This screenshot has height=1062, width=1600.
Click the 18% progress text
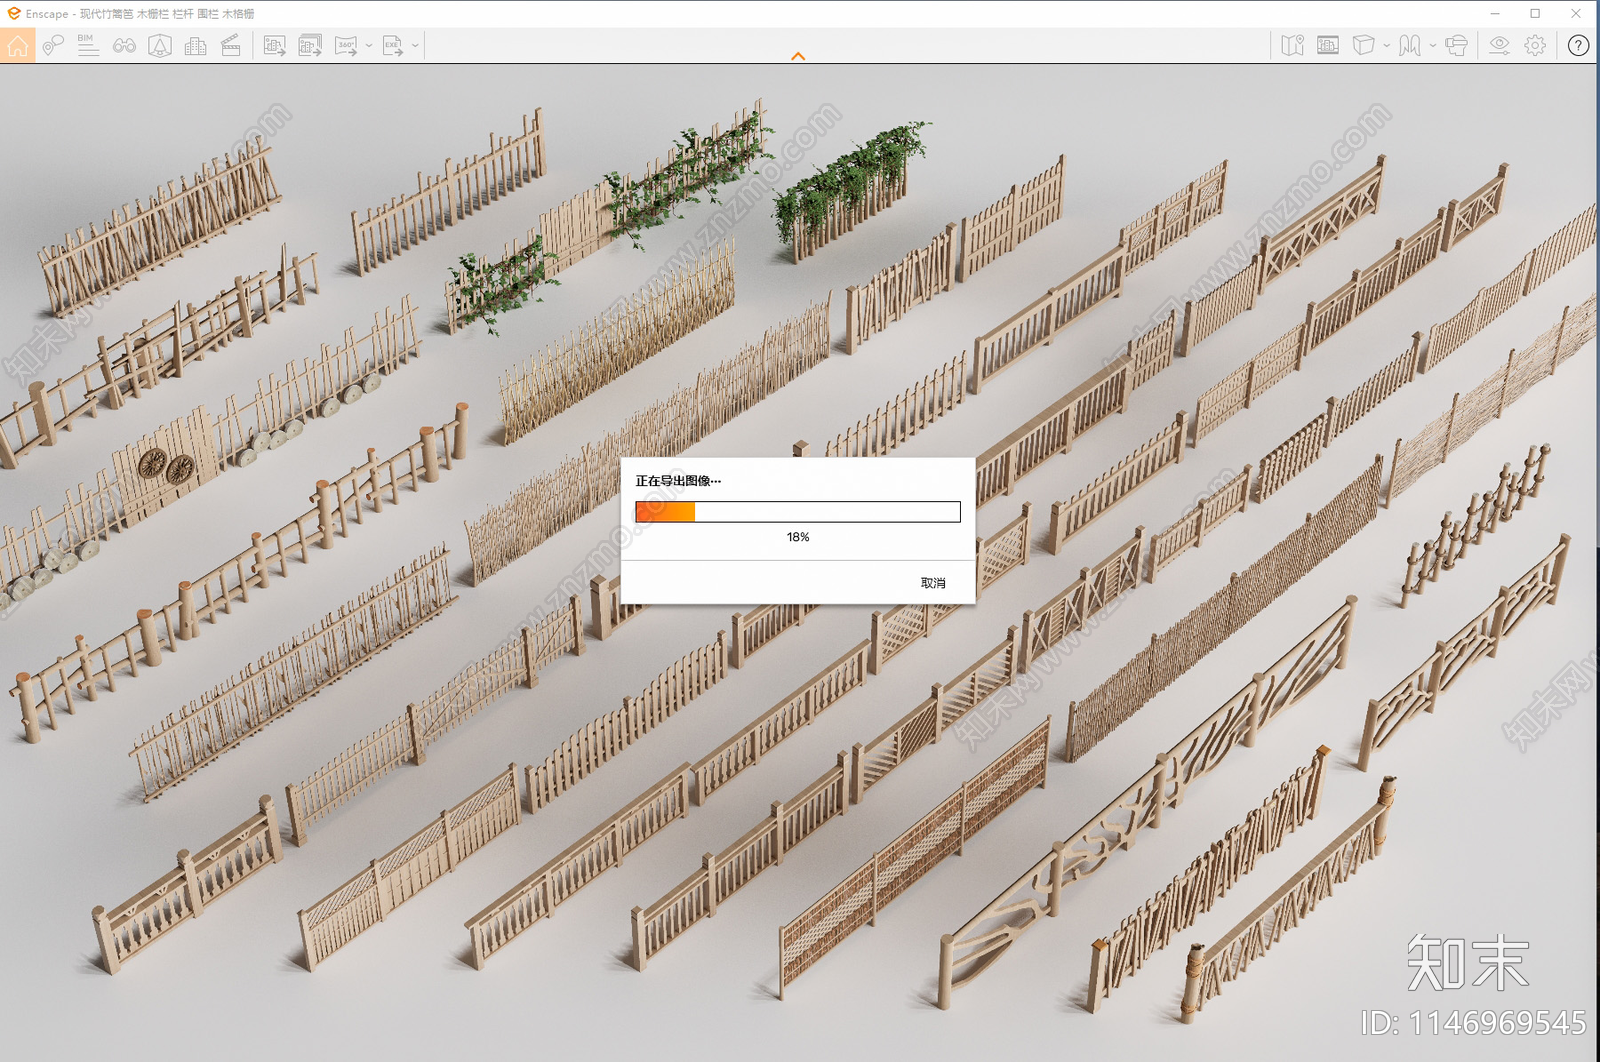pos(798,537)
